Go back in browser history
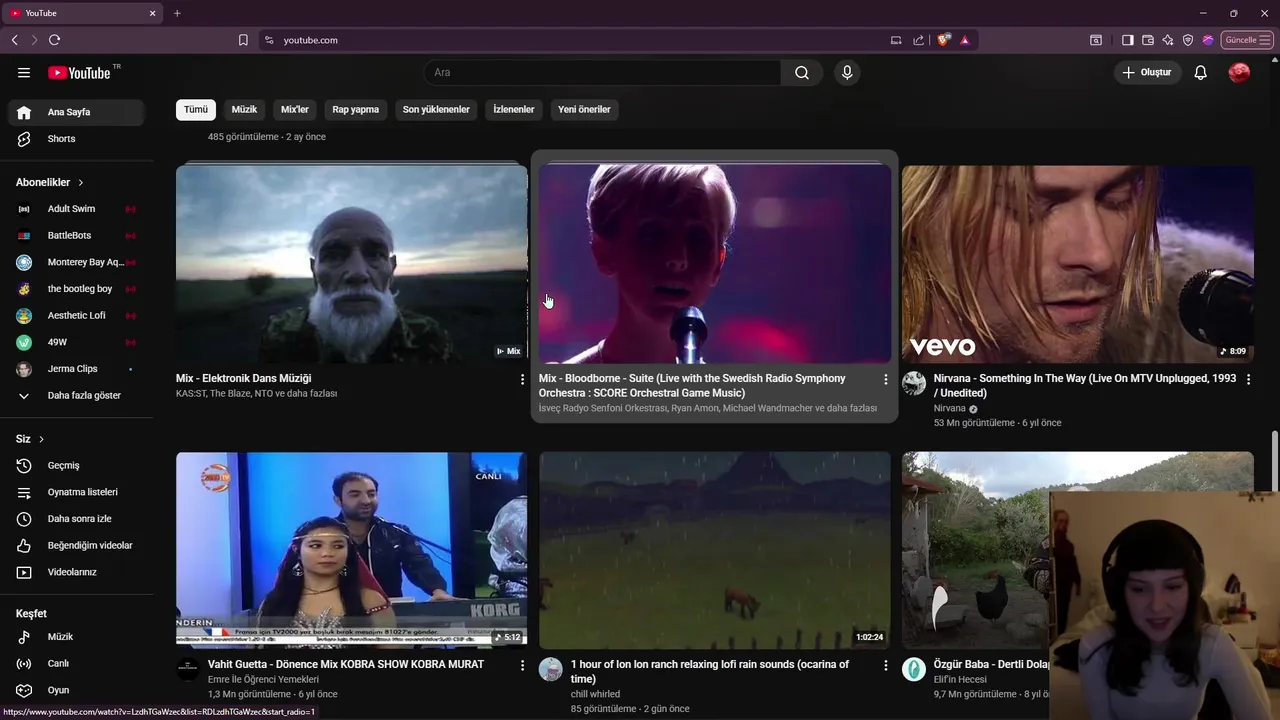The image size is (1280, 720). pos(14,40)
